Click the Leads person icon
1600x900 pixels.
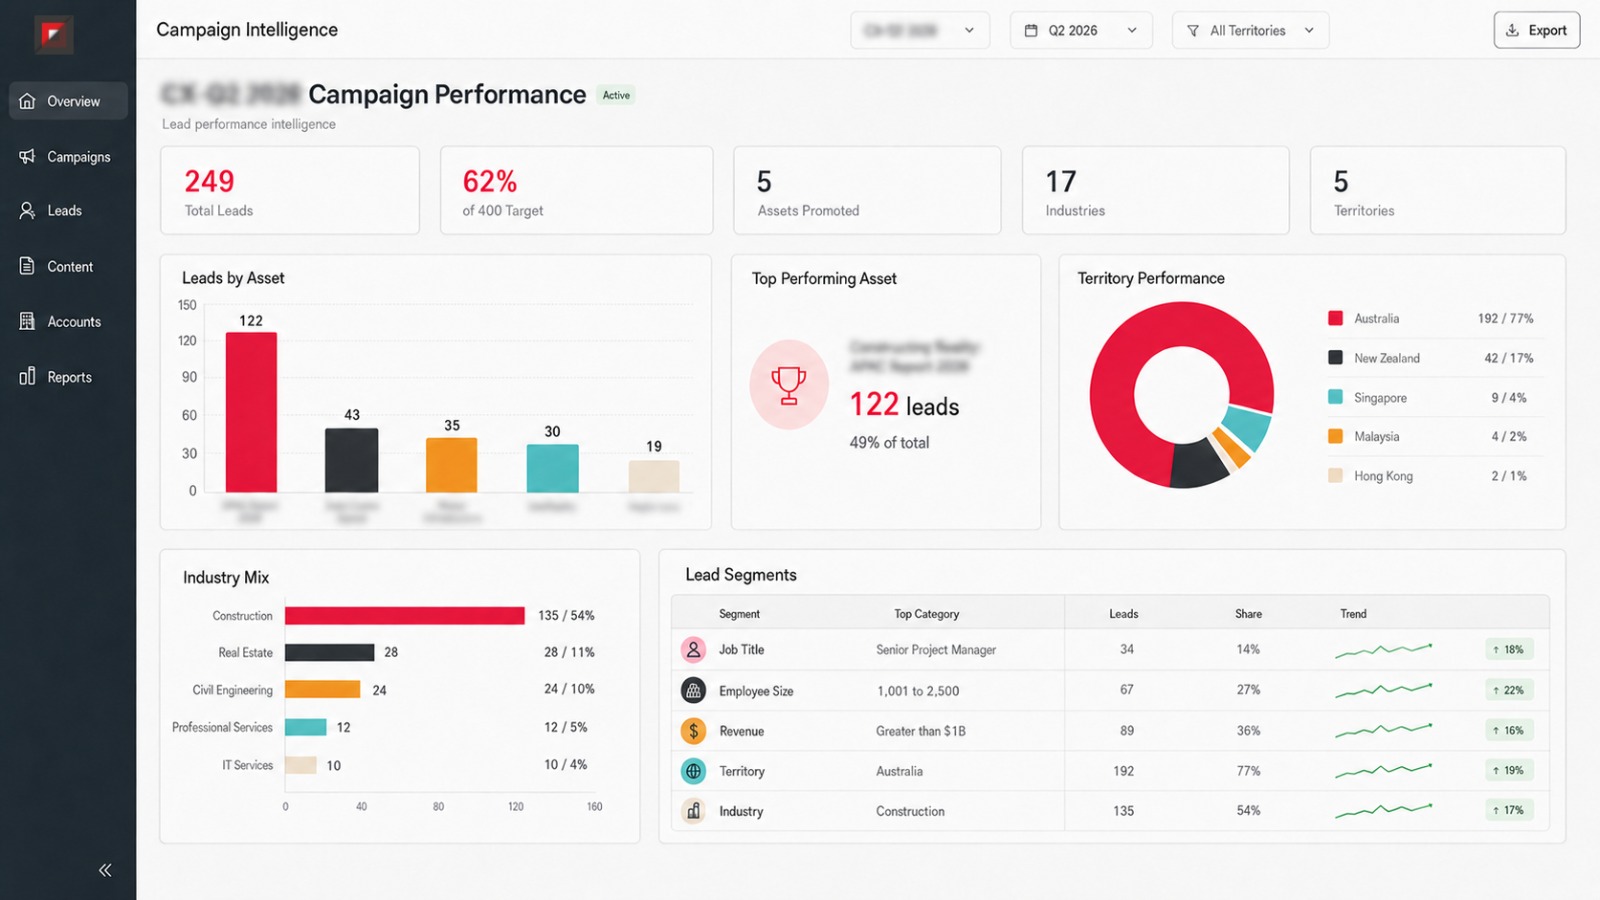[x=27, y=210]
